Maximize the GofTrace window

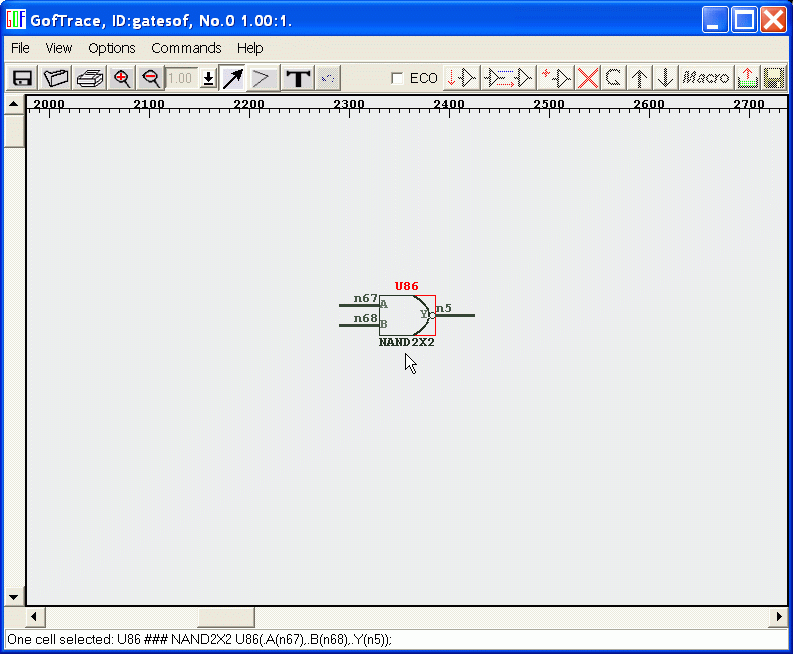tap(744, 20)
